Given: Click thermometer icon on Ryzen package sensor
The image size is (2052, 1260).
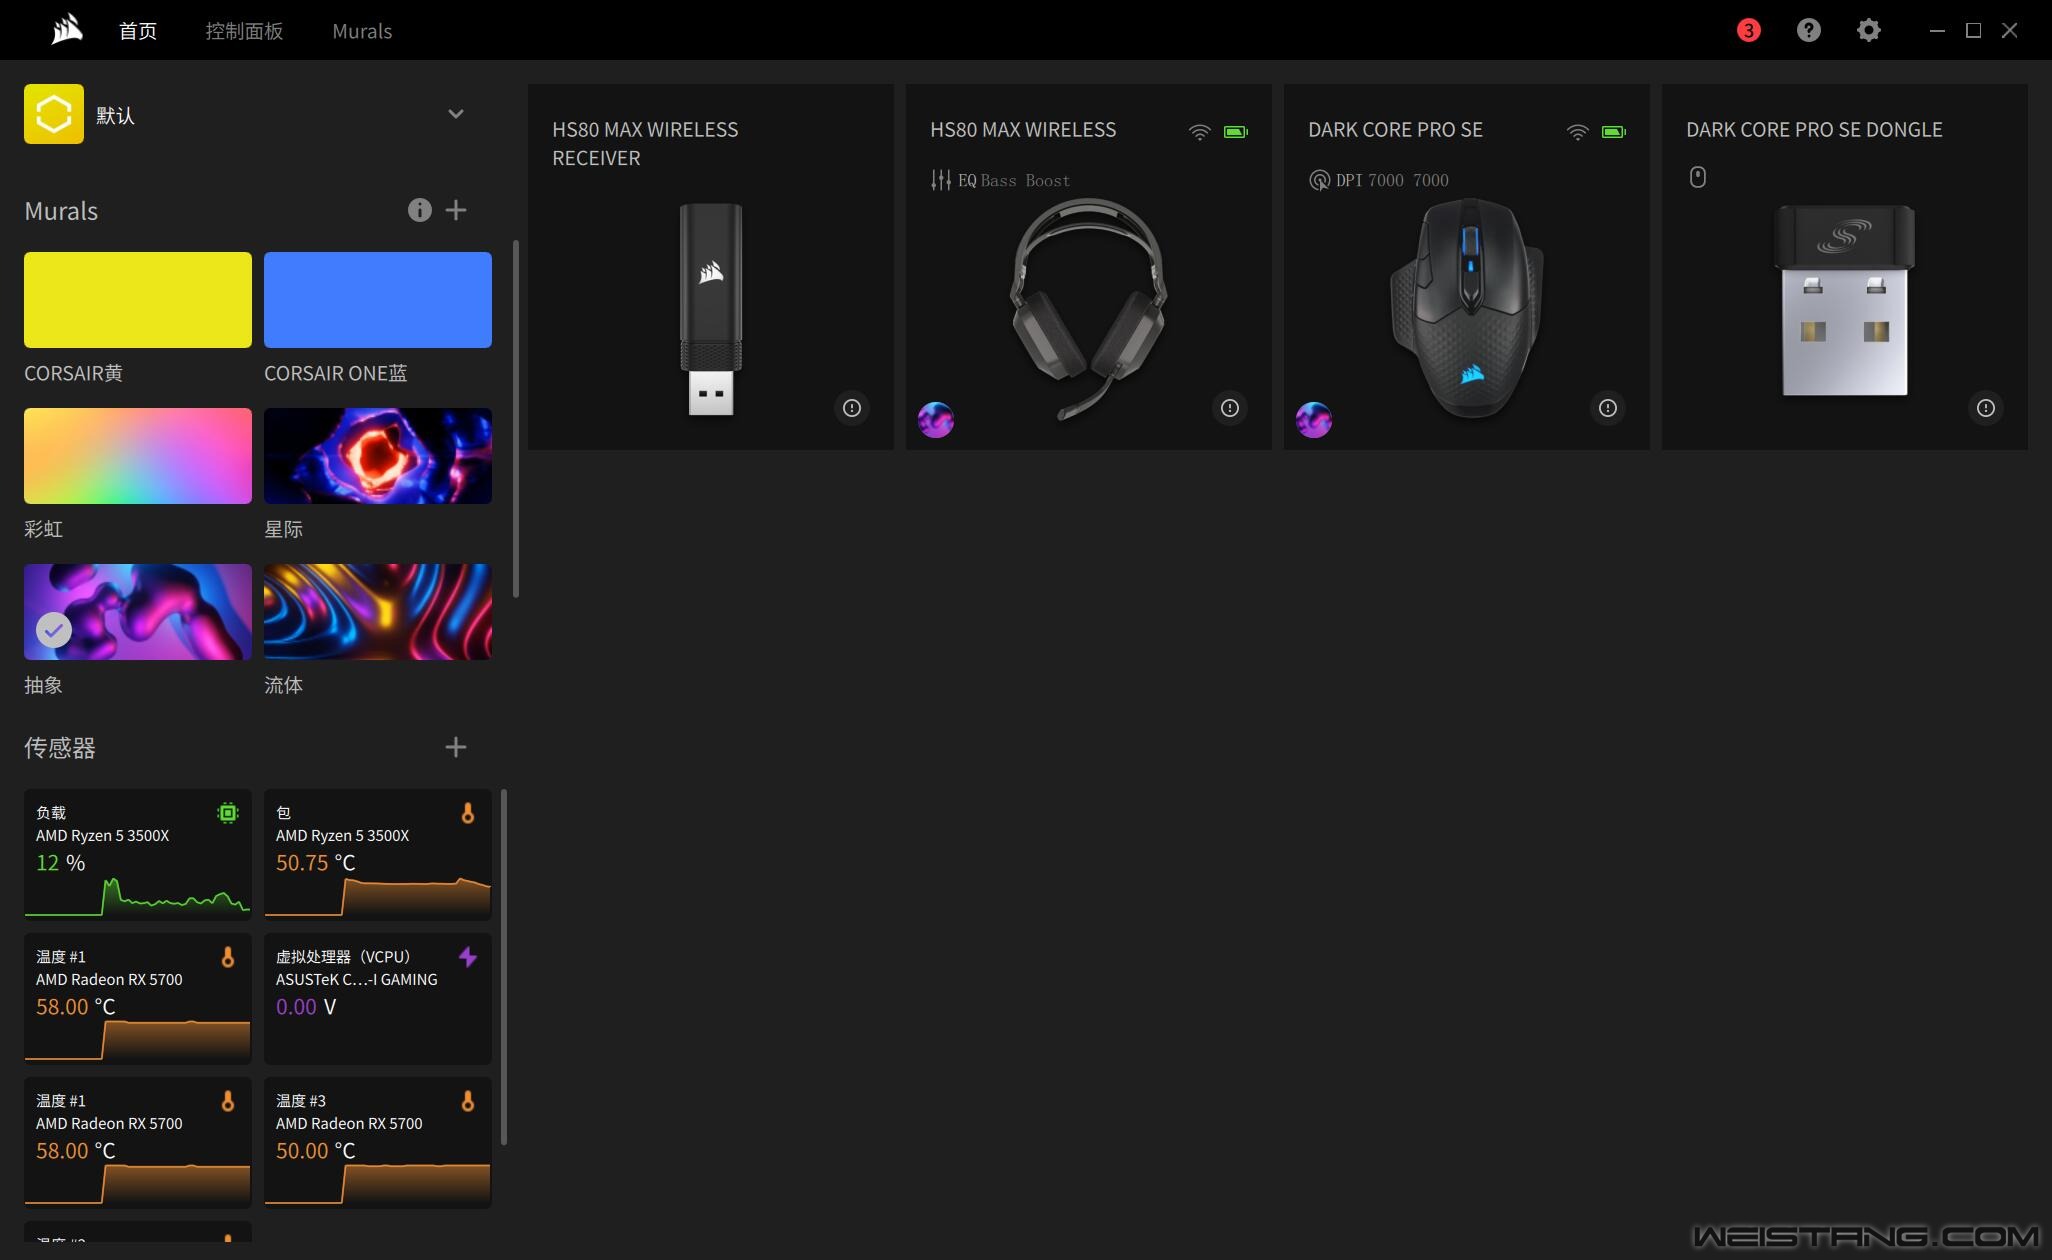Looking at the screenshot, I should [468, 813].
